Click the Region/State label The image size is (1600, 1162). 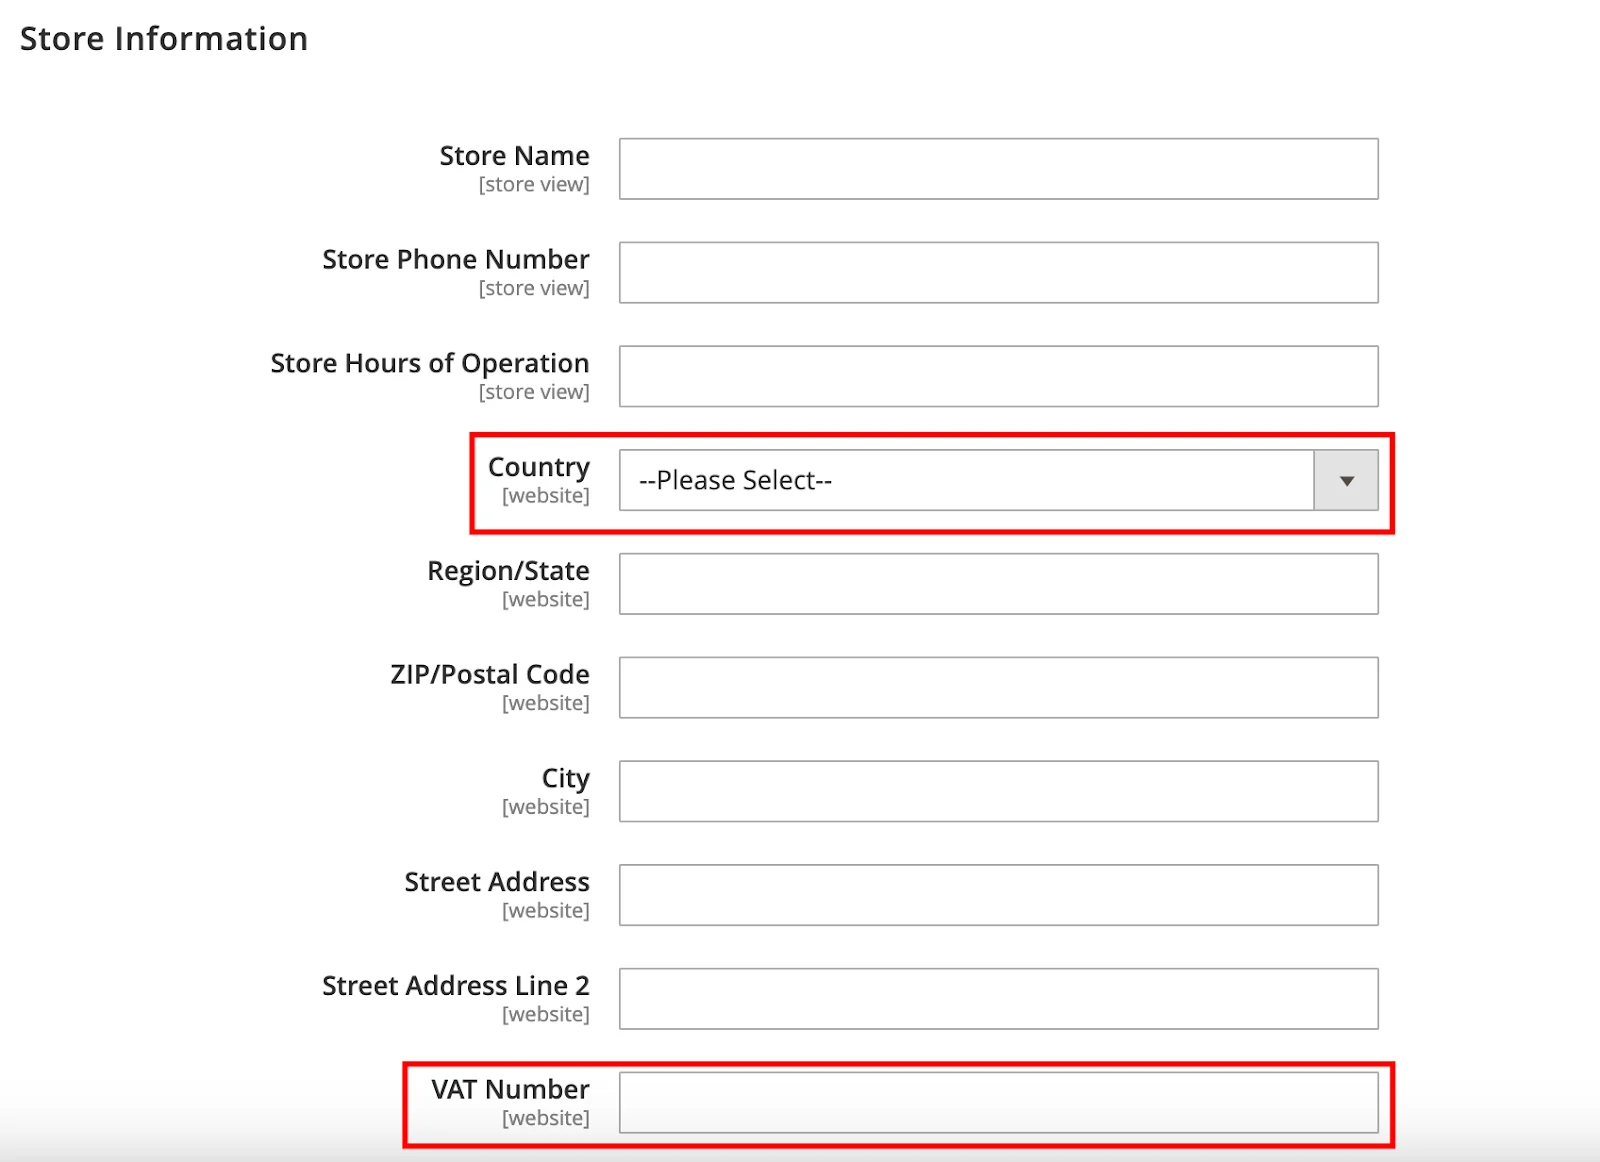tap(508, 571)
